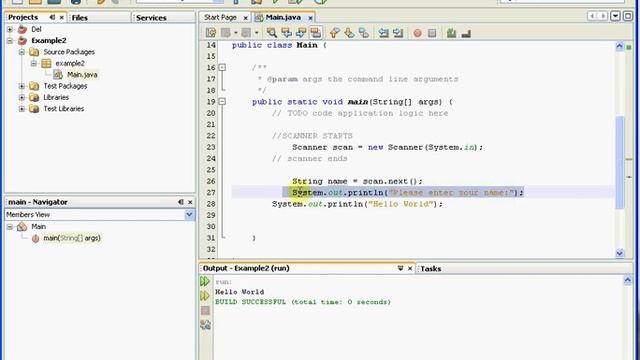Click the editor Back navigation icon
The height and width of the screenshot is (360, 640).
coord(226,33)
